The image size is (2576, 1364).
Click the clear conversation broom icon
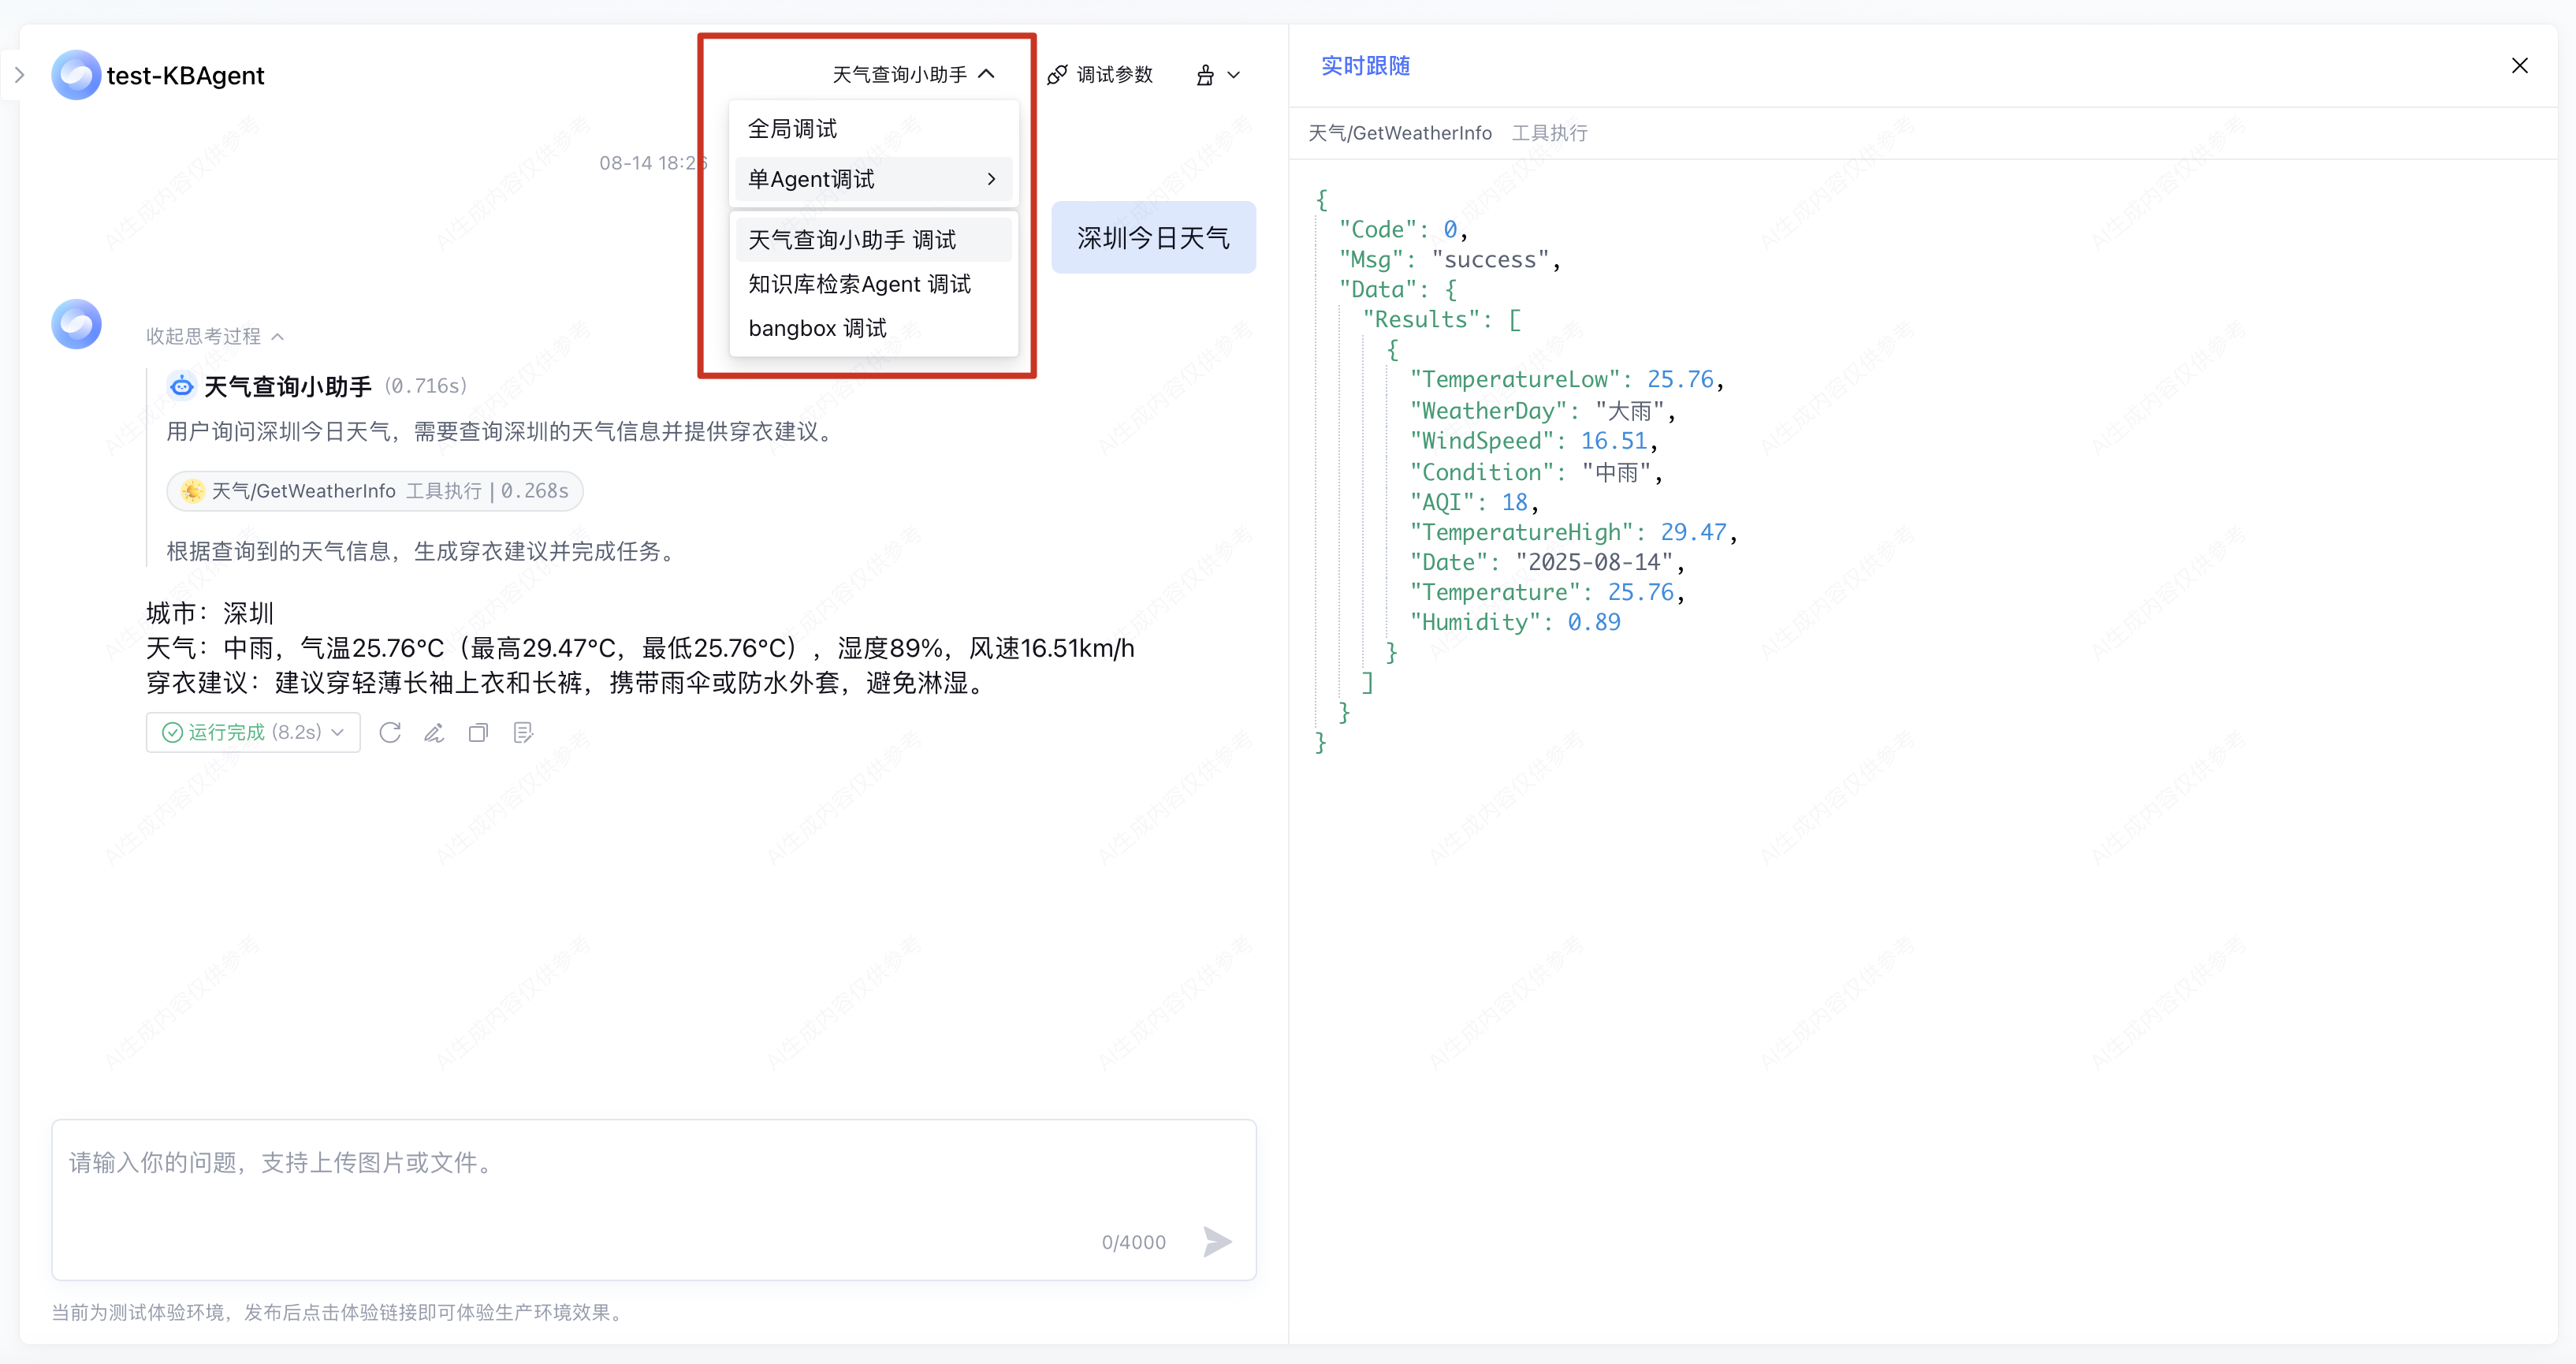point(1206,75)
